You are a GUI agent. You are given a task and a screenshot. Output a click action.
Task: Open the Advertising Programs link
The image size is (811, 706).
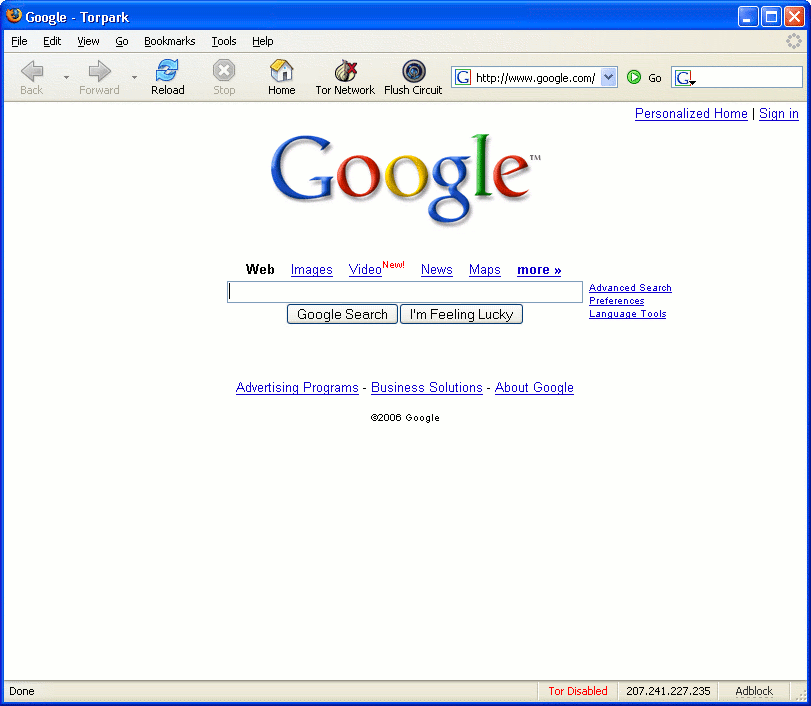(297, 387)
